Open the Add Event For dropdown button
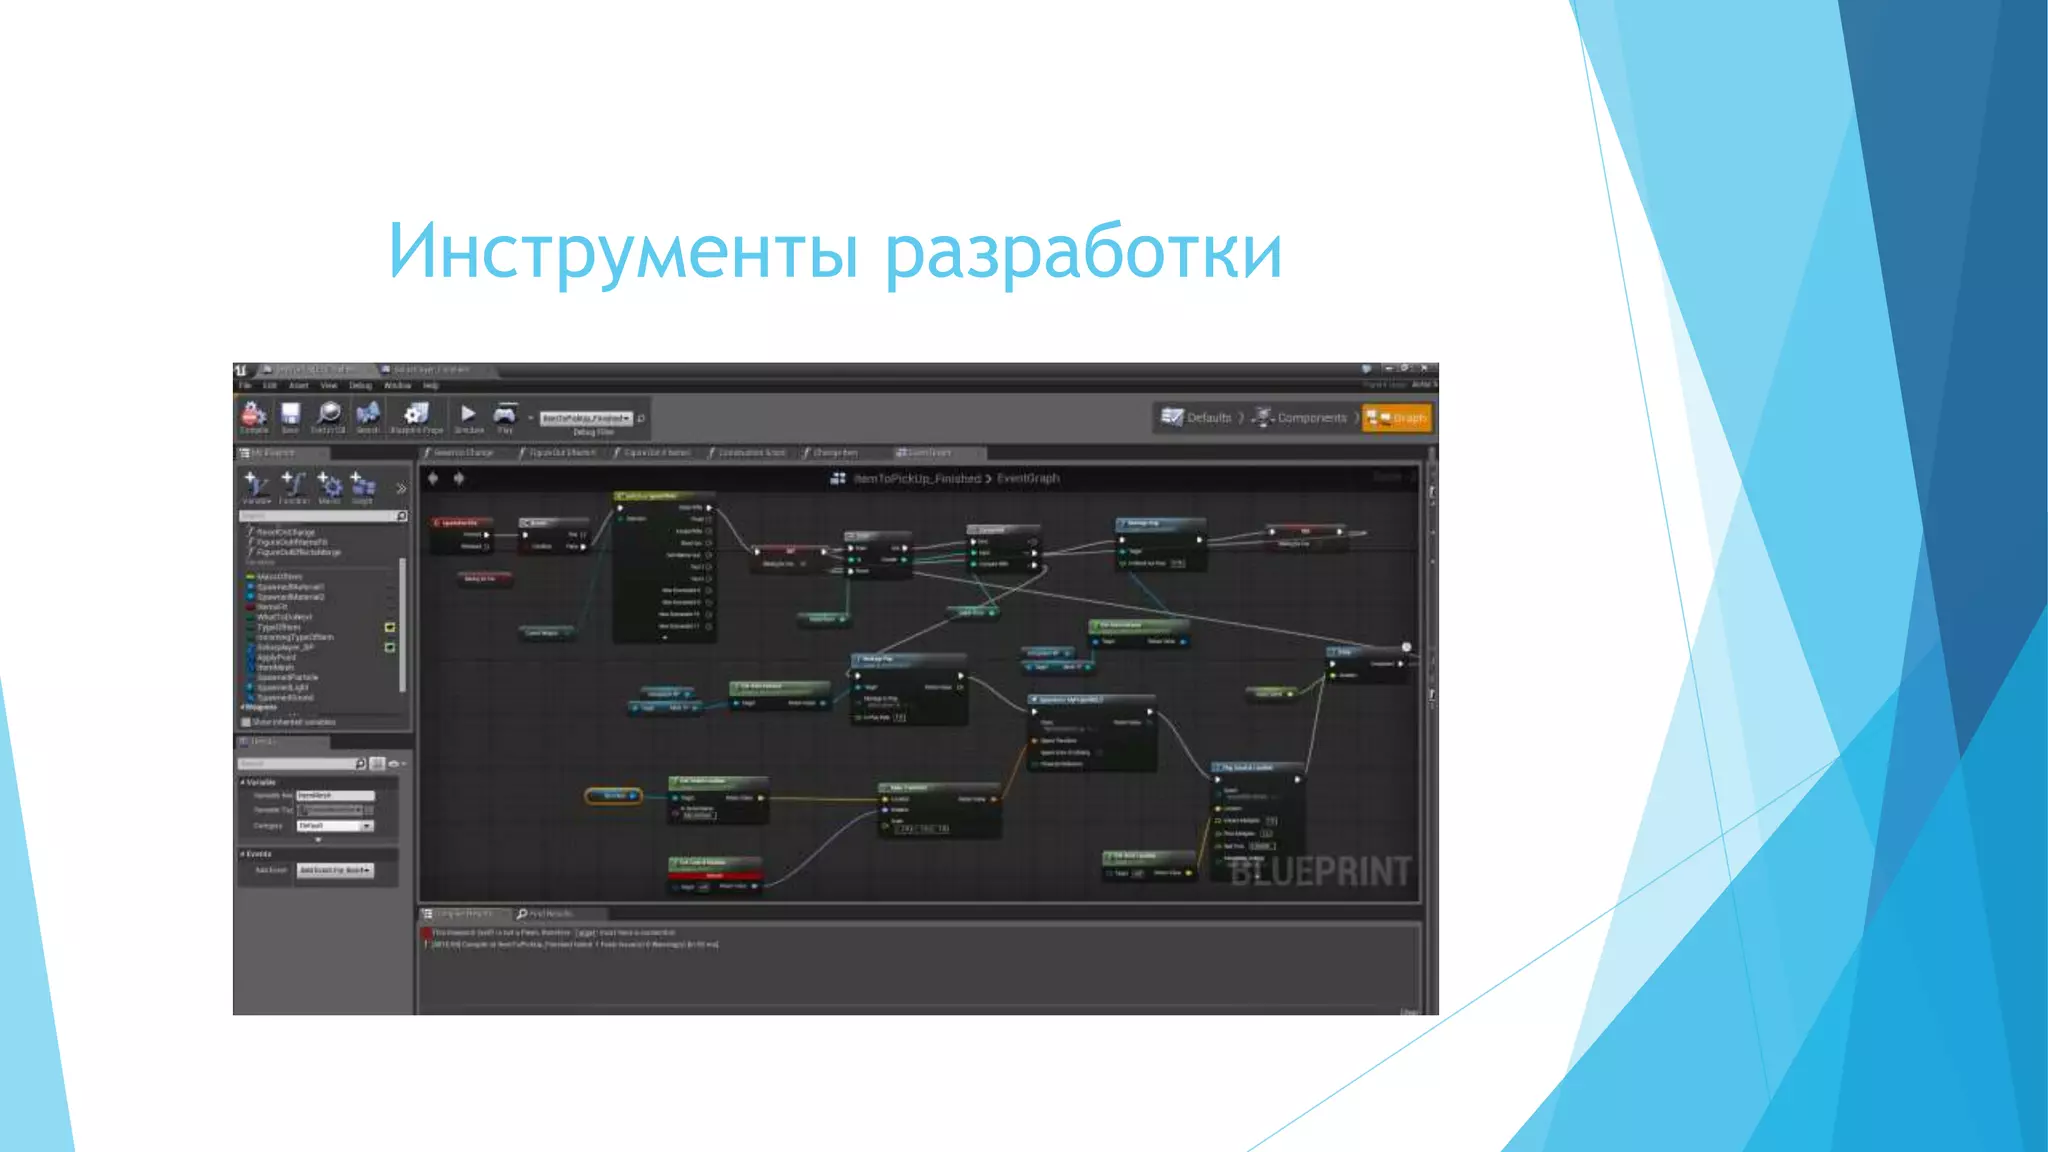The width and height of the screenshot is (2048, 1152). click(335, 870)
